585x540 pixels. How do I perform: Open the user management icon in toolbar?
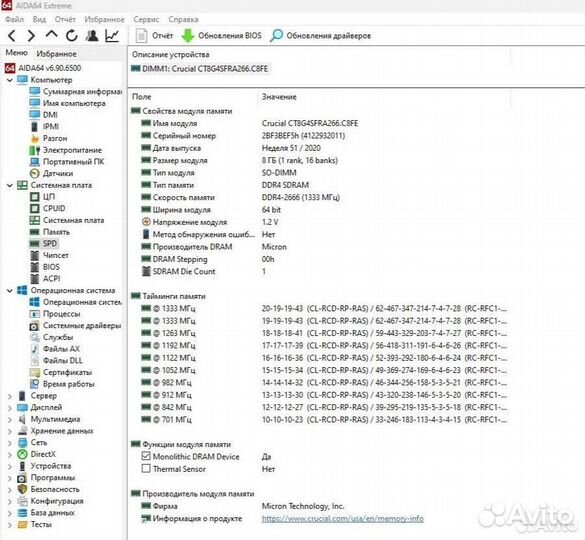(x=92, y=36)
